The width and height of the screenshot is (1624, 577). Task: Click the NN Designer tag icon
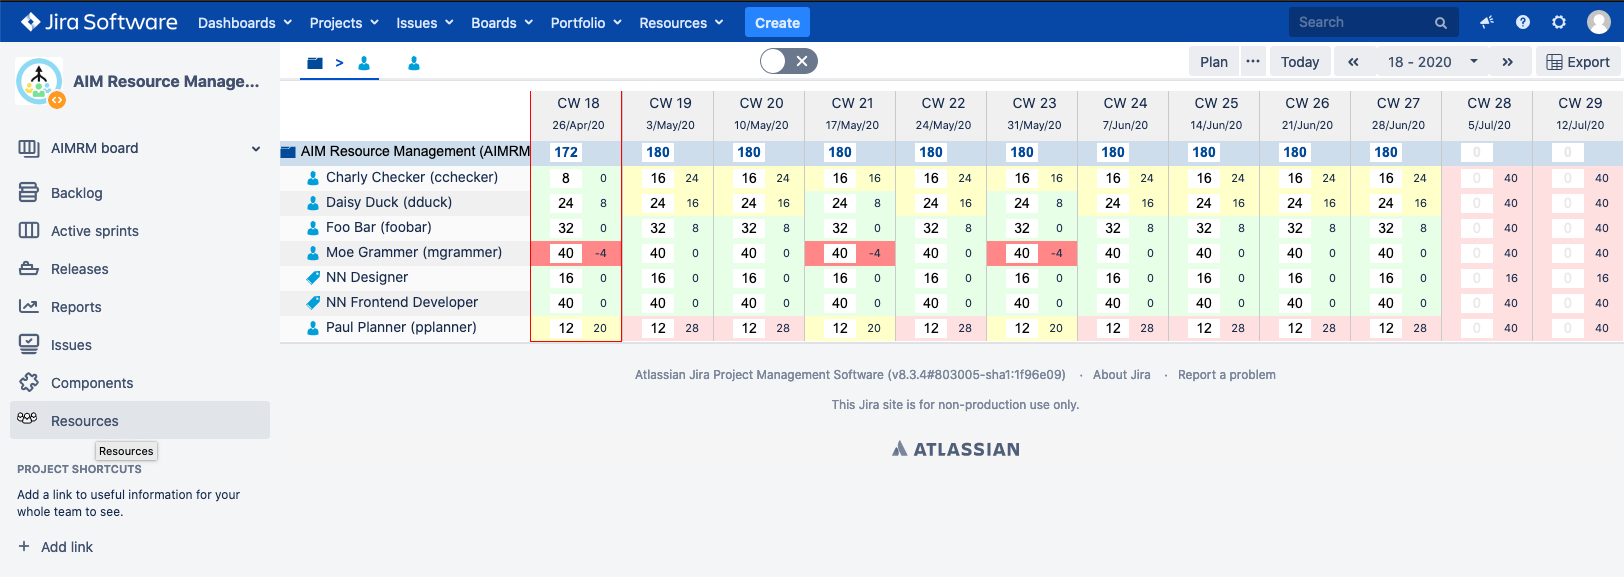pyautogui.click(x=313, y=277)
